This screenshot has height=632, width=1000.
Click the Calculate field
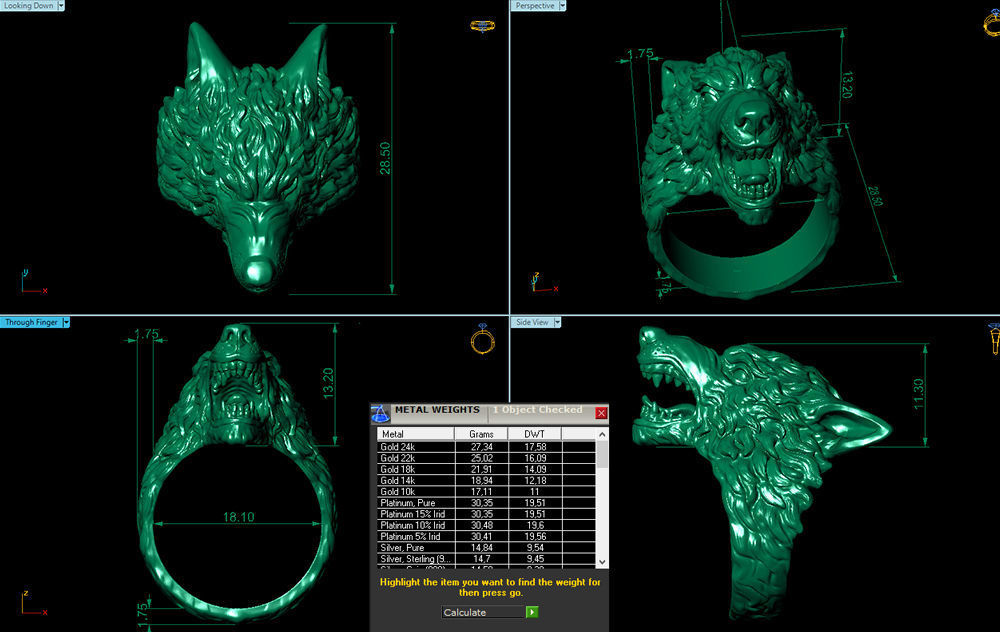(x=483, y=612)
